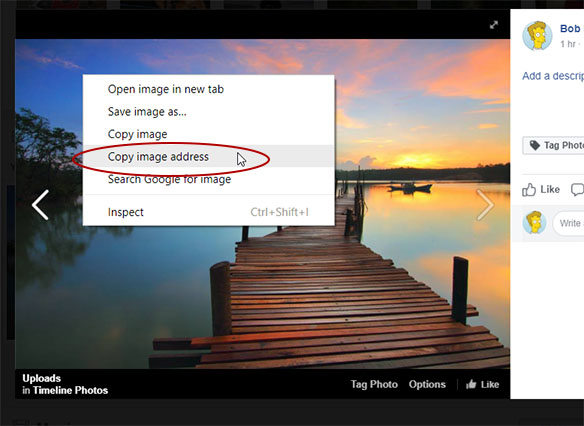Click the Like thumbs-up in the side panel

click(529, 190)
